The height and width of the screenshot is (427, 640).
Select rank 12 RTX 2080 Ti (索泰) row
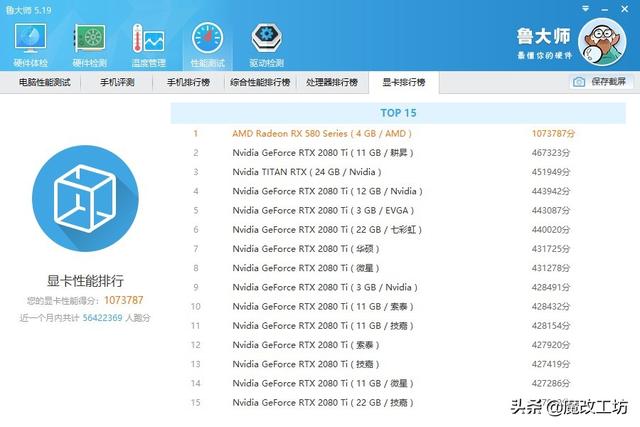pos(398,345)
